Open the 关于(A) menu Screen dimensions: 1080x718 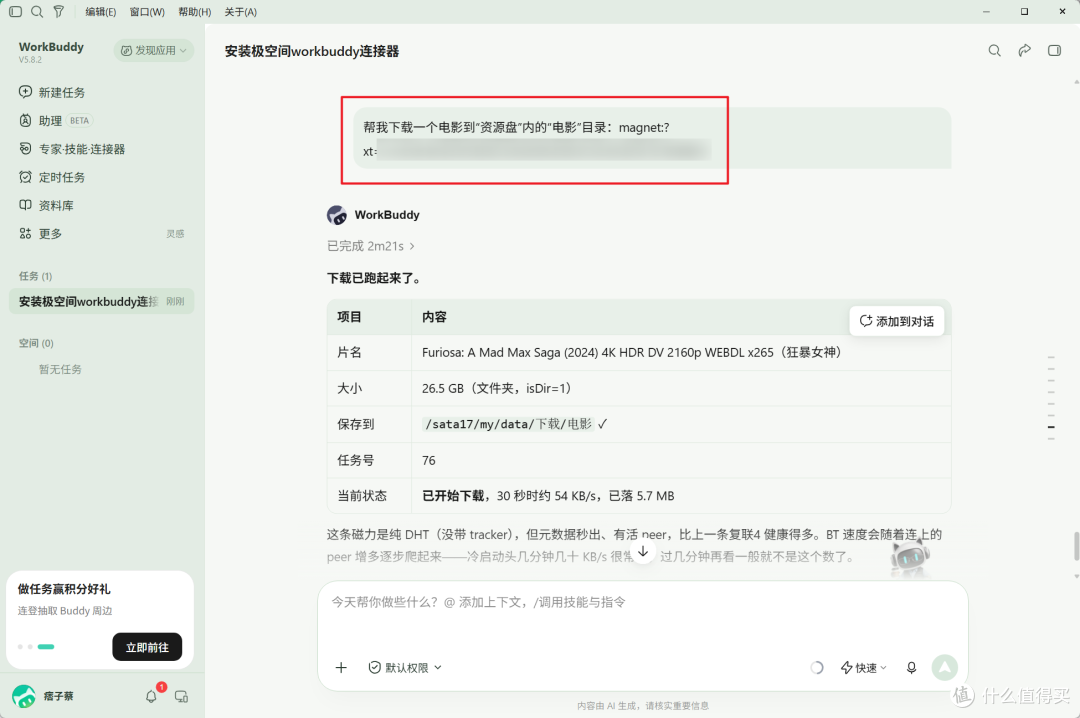coord(240,12)
